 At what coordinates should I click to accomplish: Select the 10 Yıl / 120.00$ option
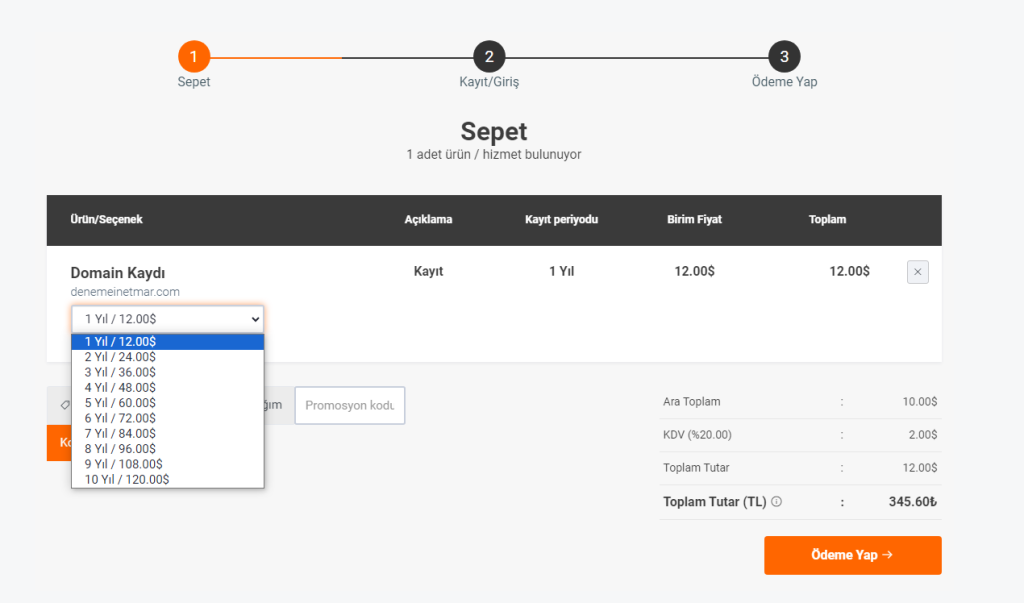(168, 480)
